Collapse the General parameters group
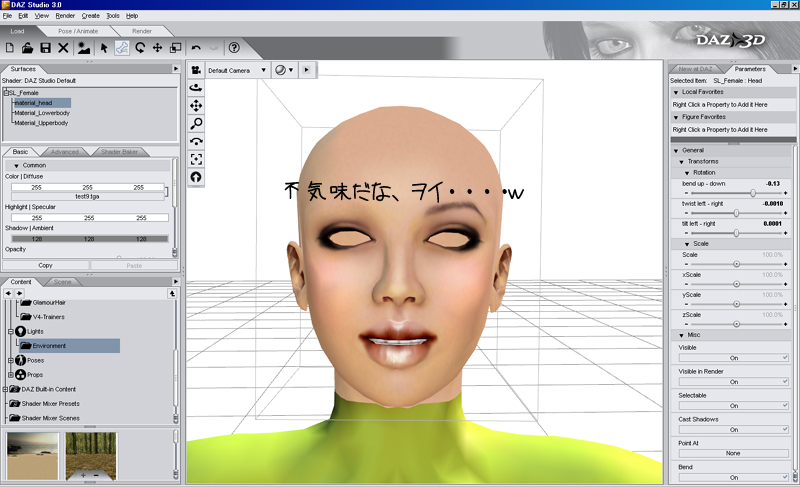The image size is (800, 487). tap(676, 151)
